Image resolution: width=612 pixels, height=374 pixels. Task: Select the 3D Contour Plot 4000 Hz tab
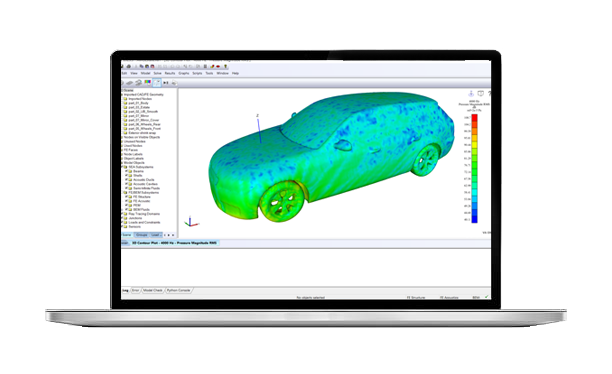[174, 243]
